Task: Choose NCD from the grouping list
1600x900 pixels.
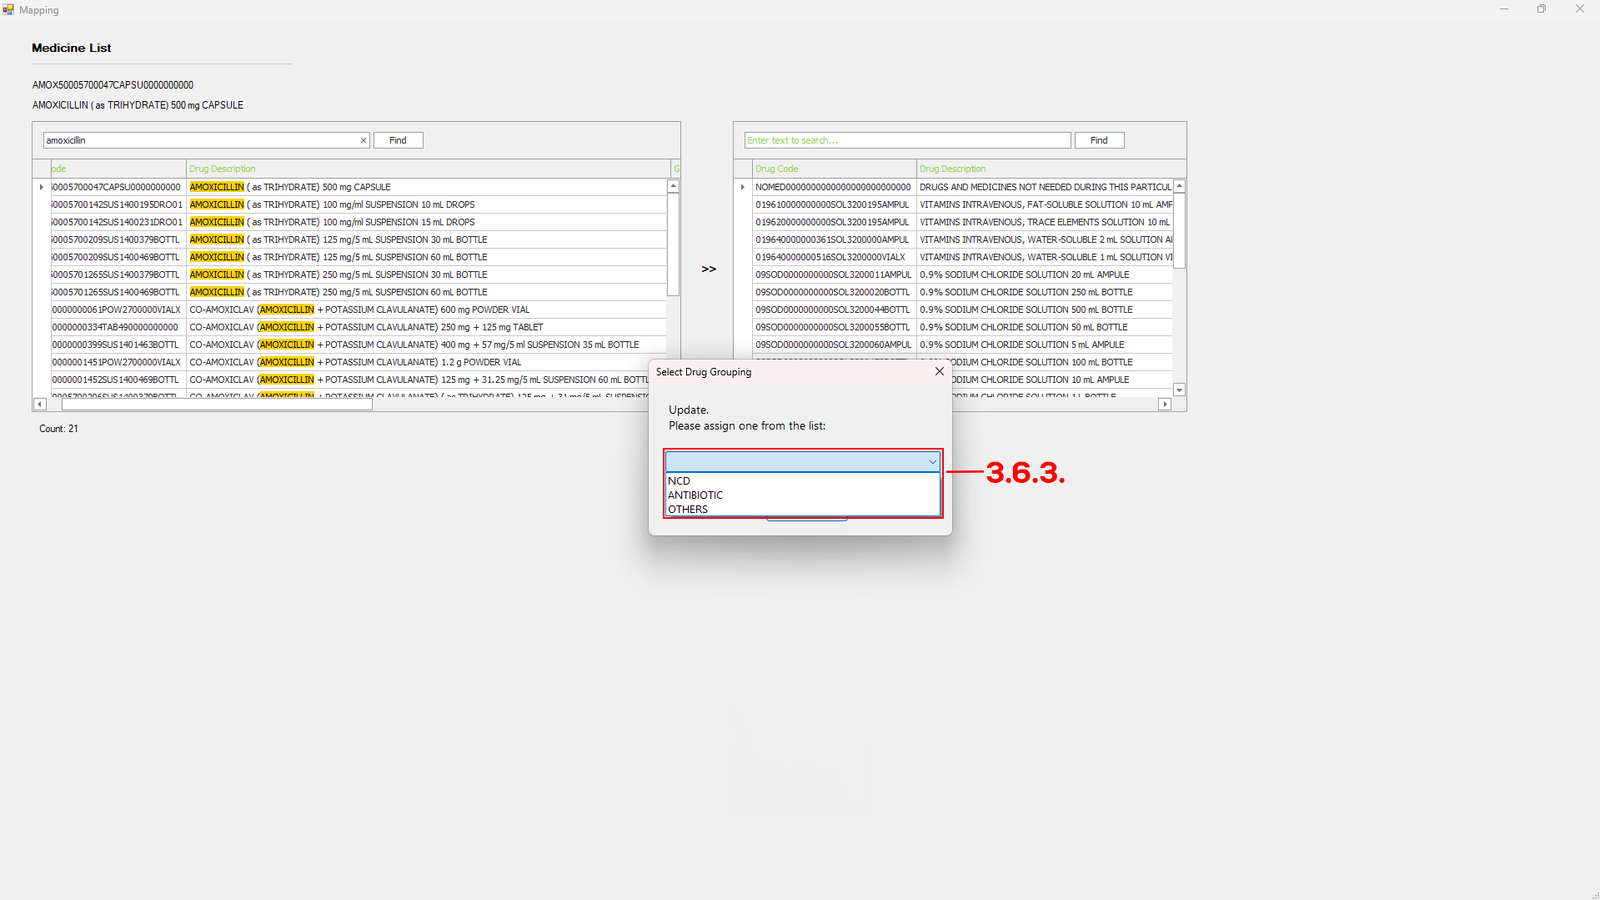Action: [x=680, y=481]
